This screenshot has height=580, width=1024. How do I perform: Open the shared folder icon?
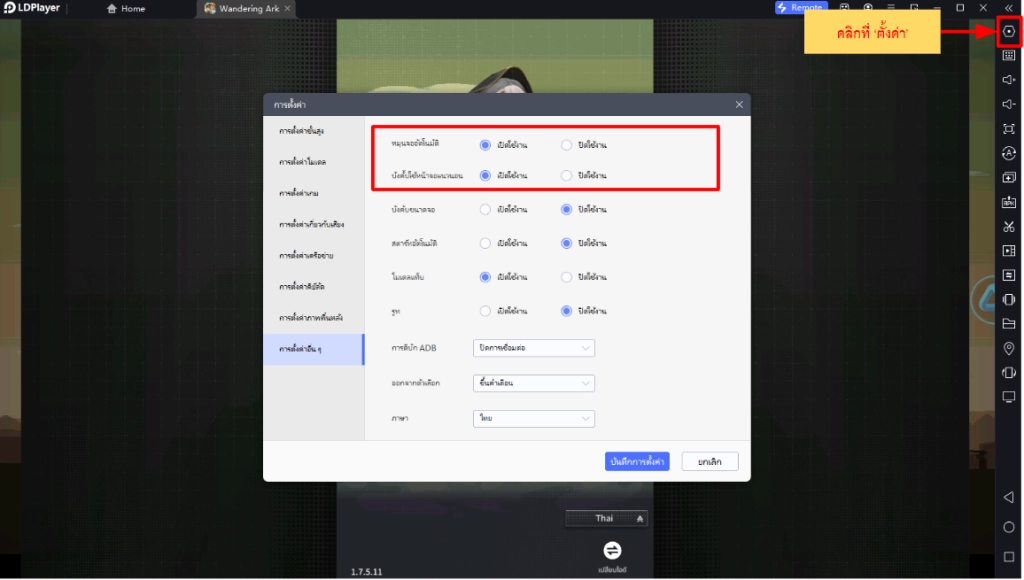(x=1008, y=324)
